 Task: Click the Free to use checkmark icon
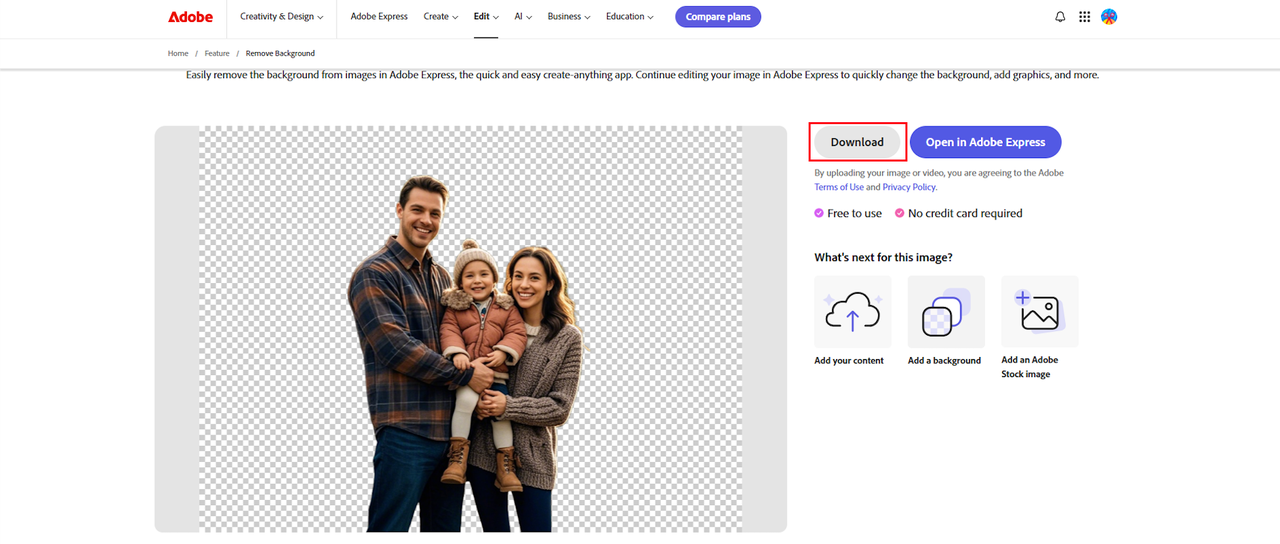pos(819,213)
